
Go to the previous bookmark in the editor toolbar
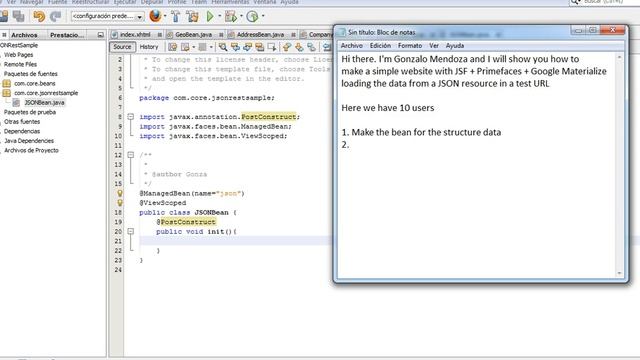click(x=287, y=47)
